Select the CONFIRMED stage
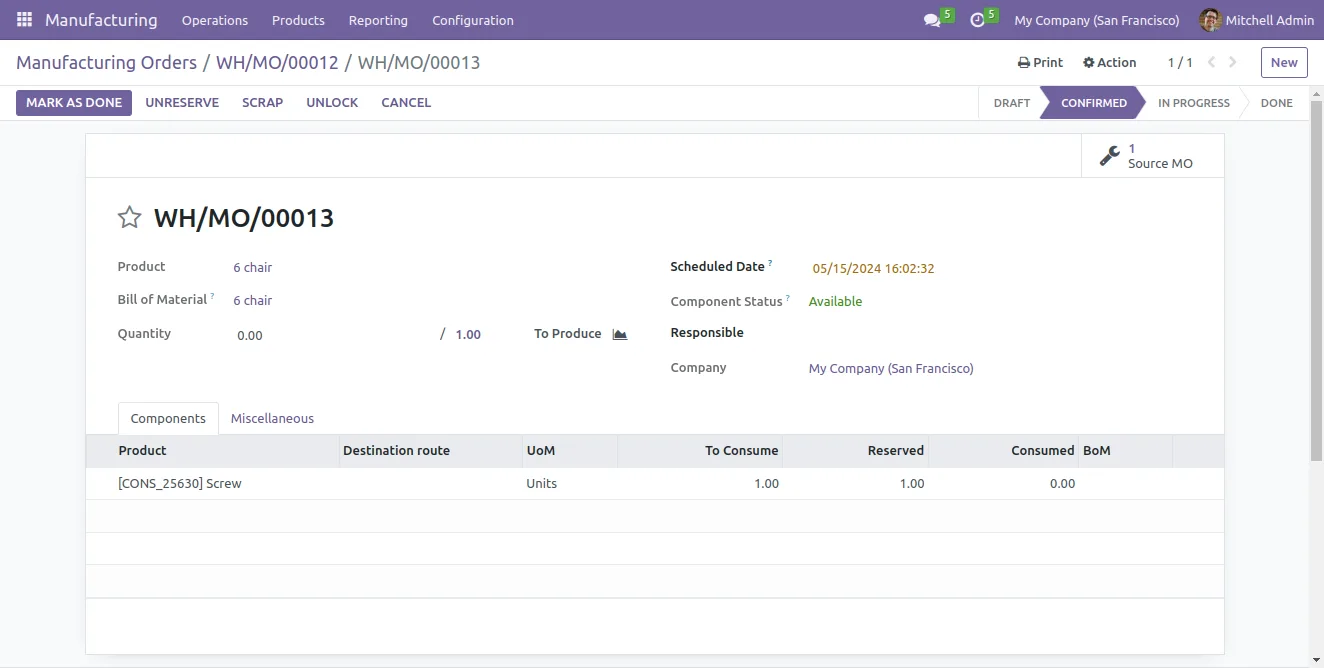Viewport: 1324px width, 668px height. [1093, 103]
